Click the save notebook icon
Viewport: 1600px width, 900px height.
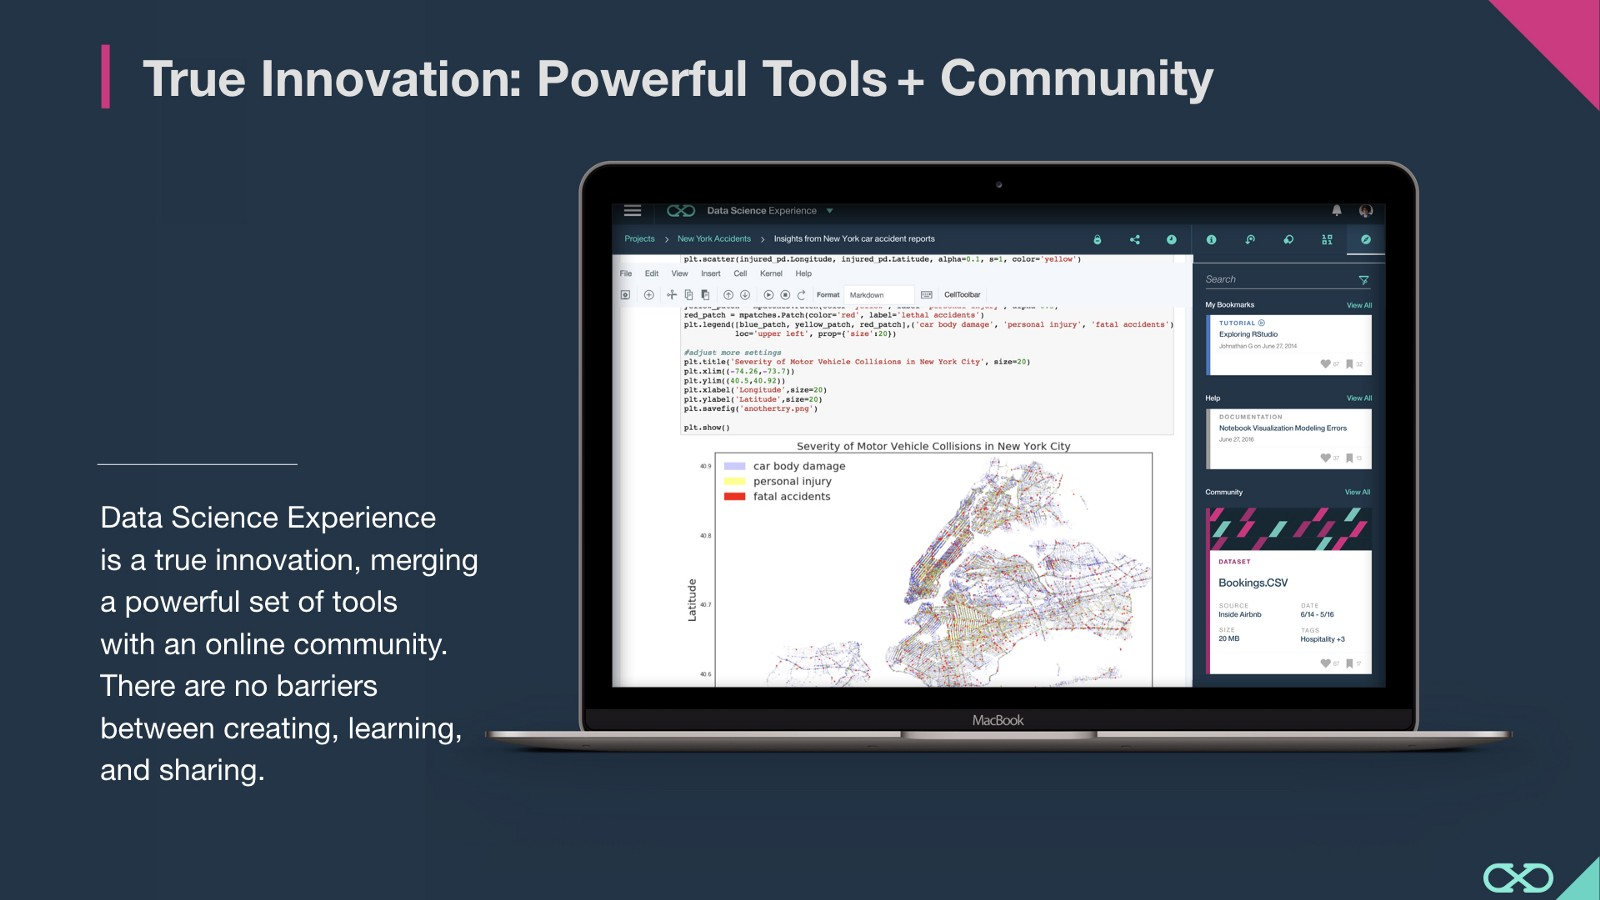coord(625,295)
